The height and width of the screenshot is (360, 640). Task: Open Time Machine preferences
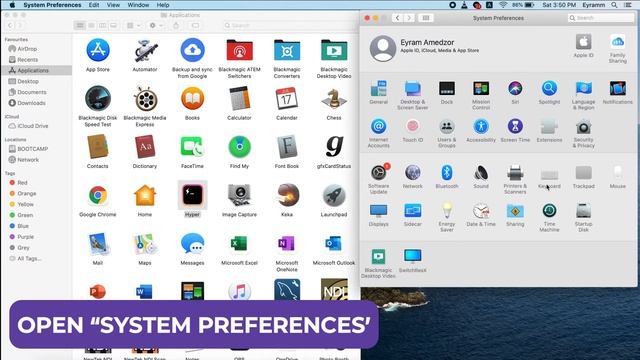coord(549,218)
